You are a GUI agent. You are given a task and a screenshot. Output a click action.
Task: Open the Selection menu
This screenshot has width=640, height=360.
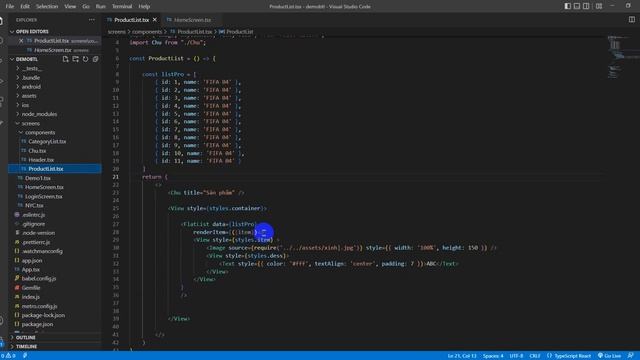coord(47,6)
